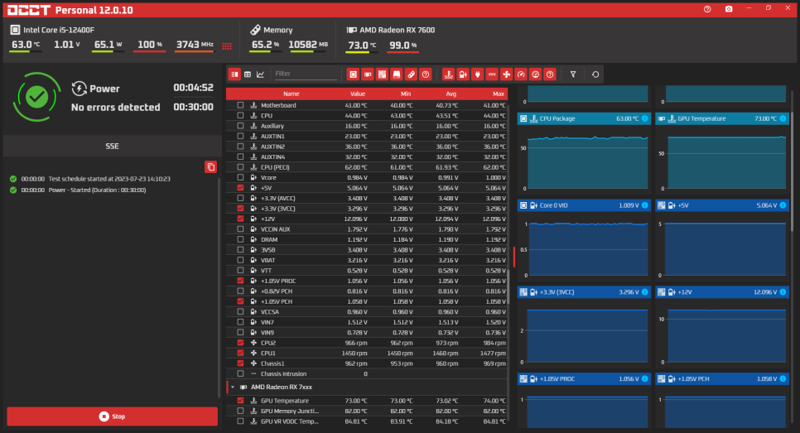This screenshot has width=800, height=433.
Task: Click the info icon on GPU Temperature graph
Action: (x=783, y=118)
